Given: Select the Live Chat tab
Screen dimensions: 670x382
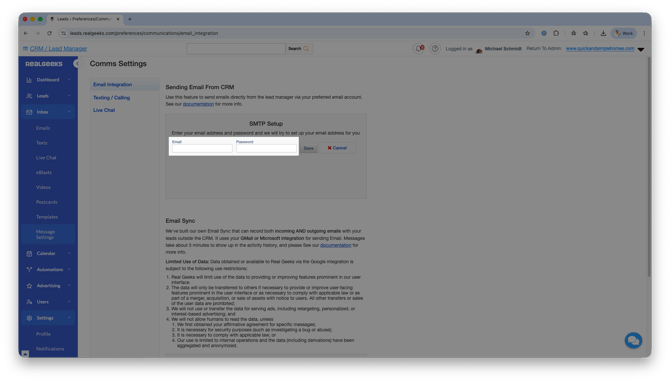Looking at the screenshot, I should 104,110.
